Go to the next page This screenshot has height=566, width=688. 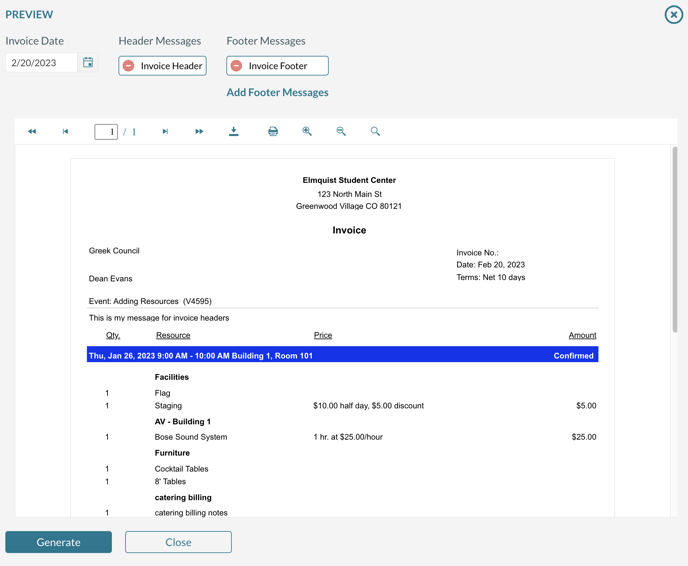[165, 131]
